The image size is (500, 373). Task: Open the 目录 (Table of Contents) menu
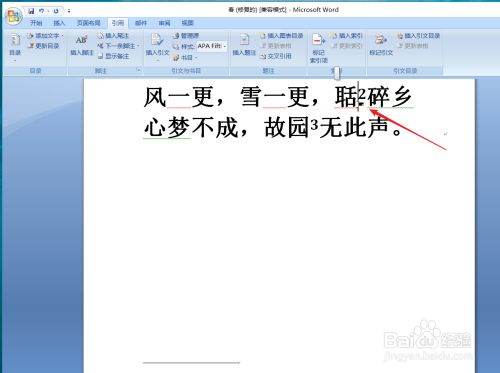[15, 47]
